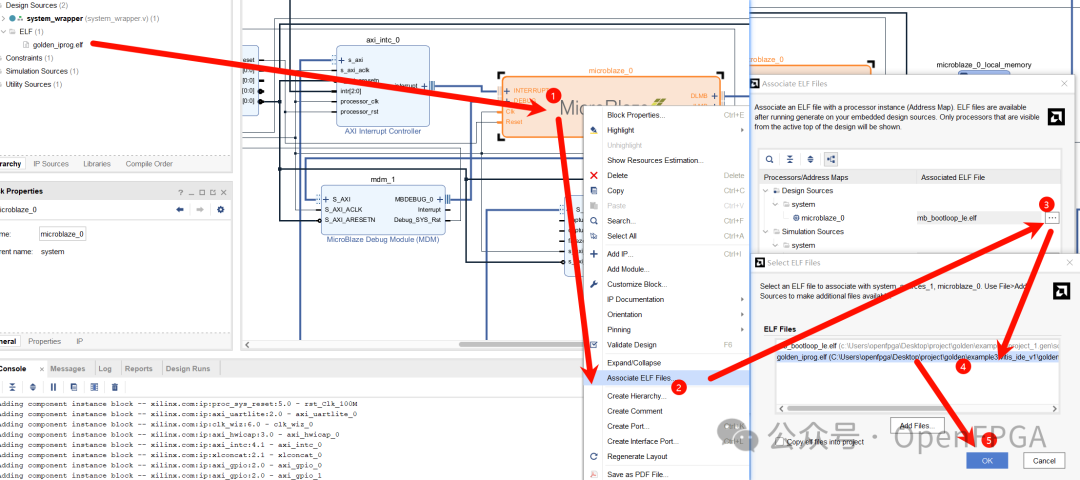This screenshot has width=1080, height=480.
Task: Open IP Documentation submenu
Action: (666, 300)
